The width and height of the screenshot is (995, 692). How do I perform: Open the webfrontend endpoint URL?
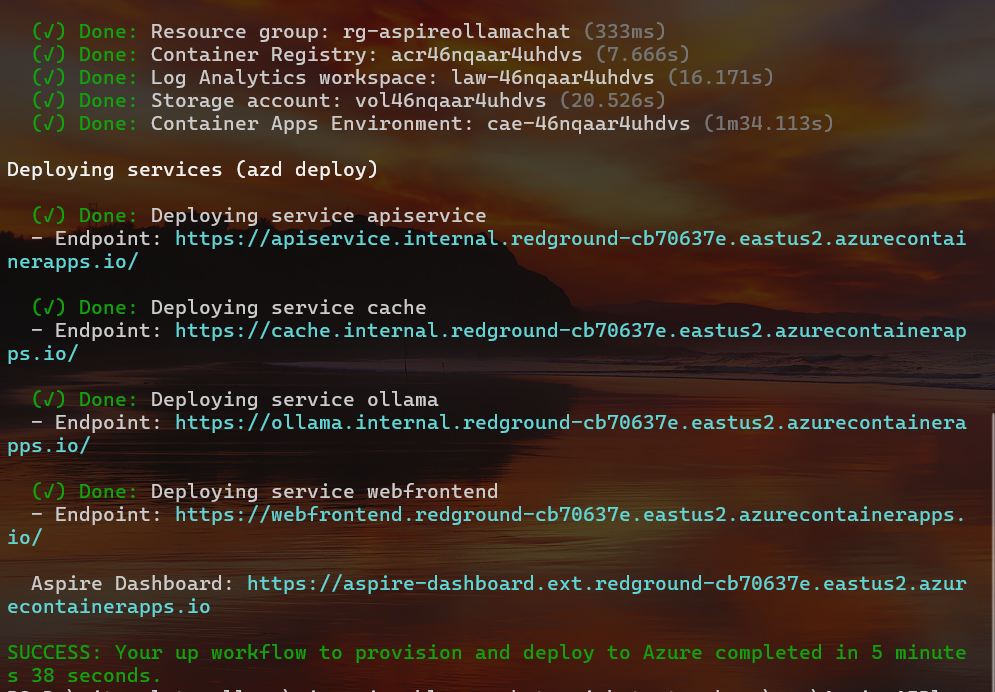pos(570,515)
